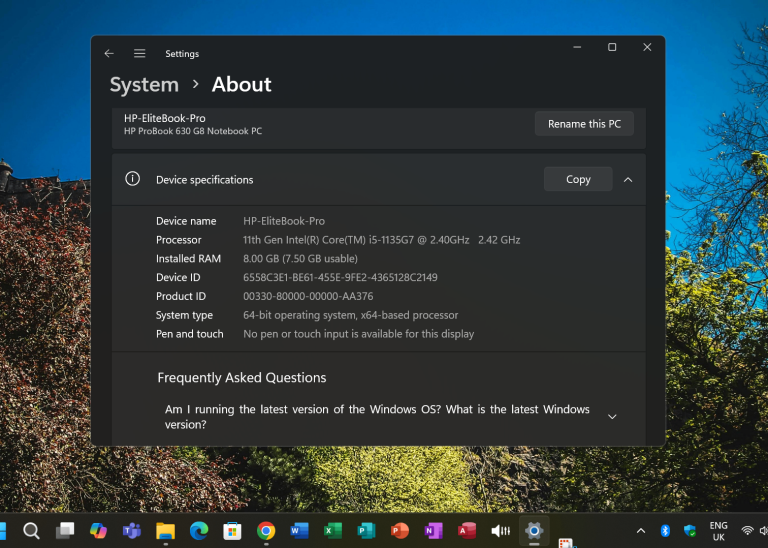Expand the latest Windows version FAQ question

pyautogui.click(x=612, y=416)
